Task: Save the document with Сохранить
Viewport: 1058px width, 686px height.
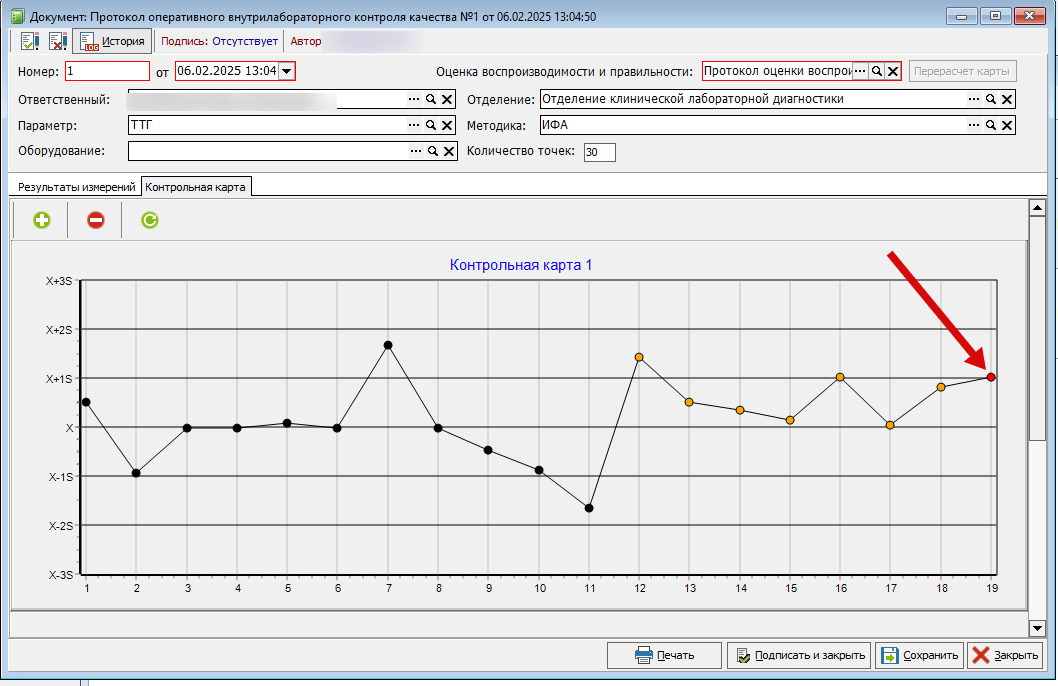Action: click(x=919, y=655)
